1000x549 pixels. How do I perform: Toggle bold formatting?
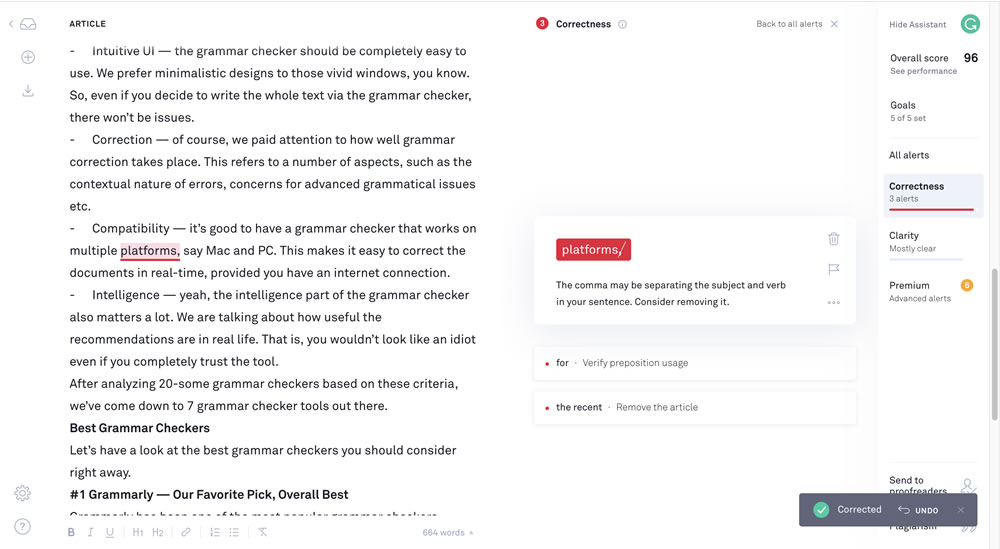pyautogui.click(x=71, y=532)
